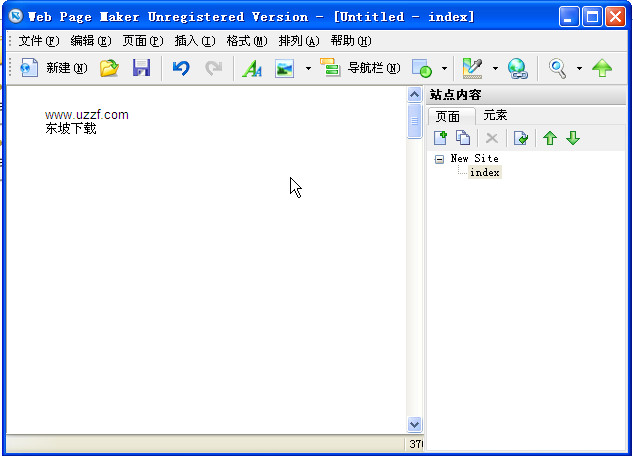Open the preview dropdown arrow

coord(579,68)
